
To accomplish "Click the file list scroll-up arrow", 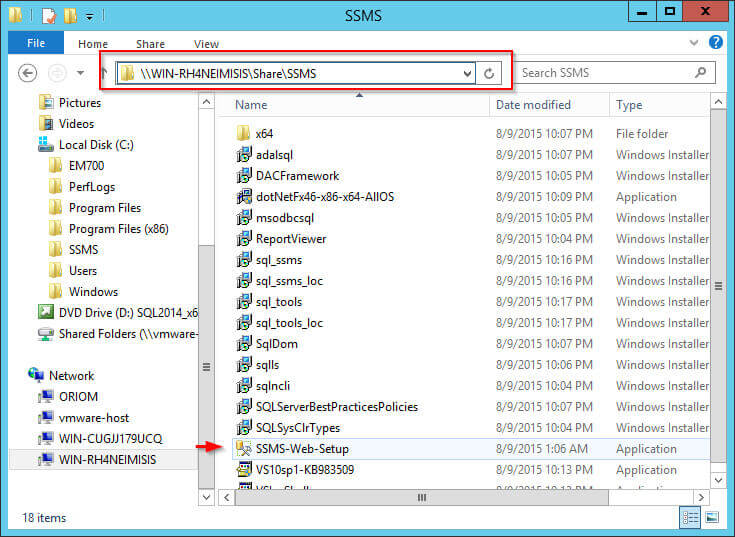I will click(x=718, y=101).
